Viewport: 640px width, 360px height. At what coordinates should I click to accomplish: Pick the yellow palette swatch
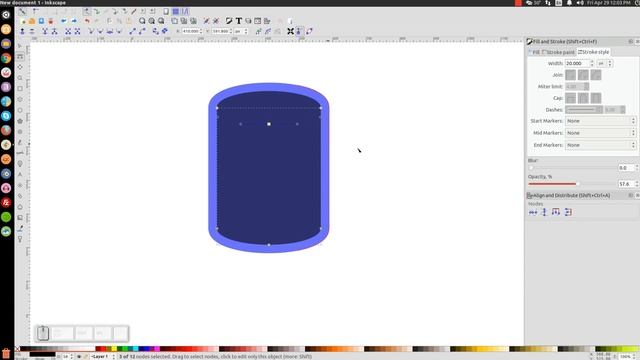point(114,349)
